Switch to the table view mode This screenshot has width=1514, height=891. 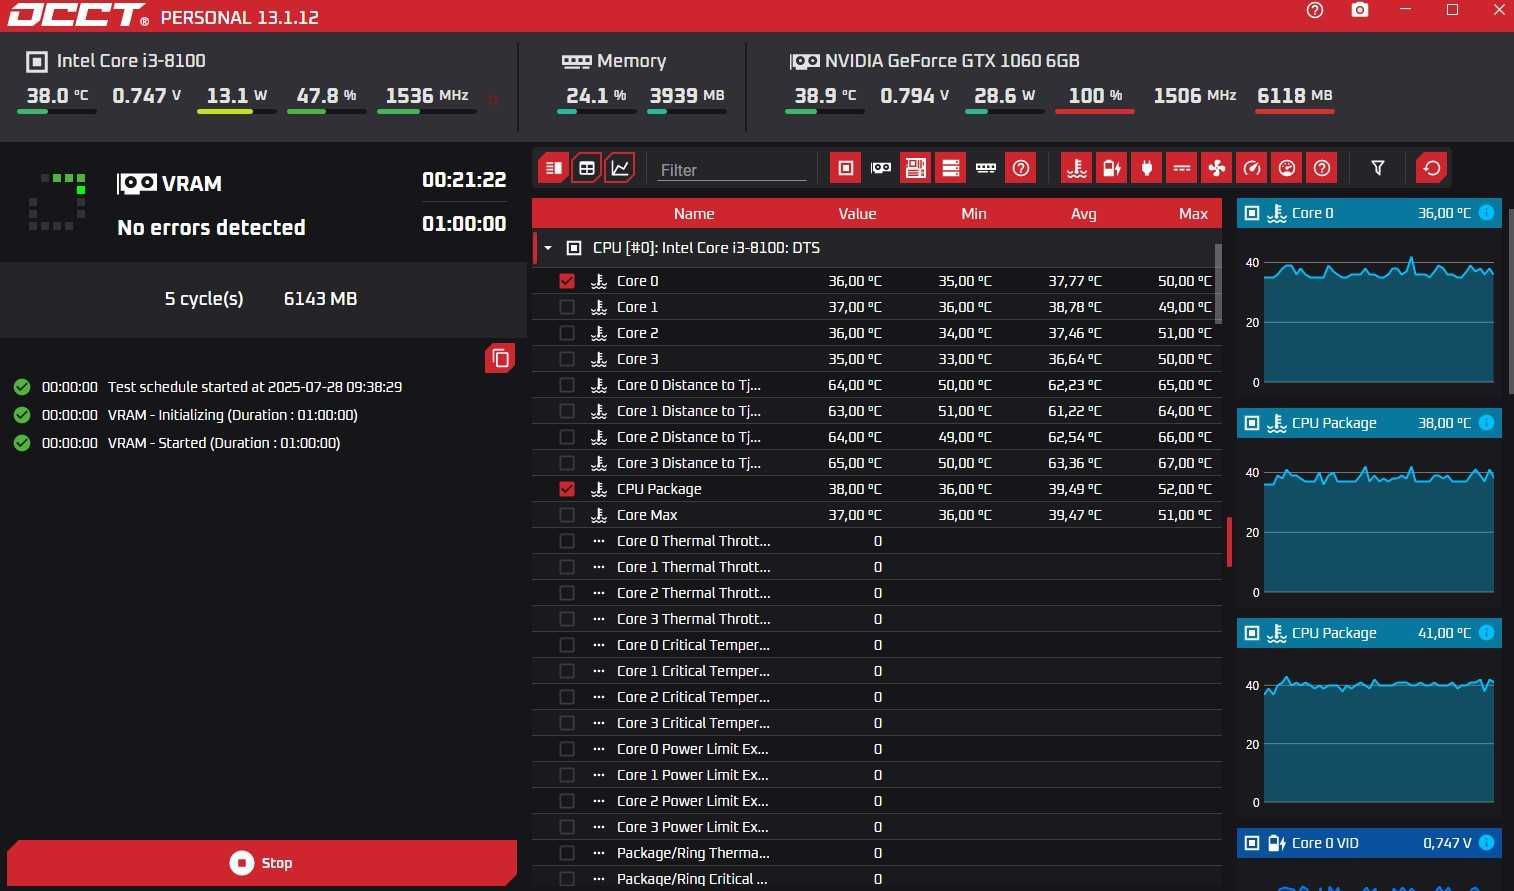(x=587, y=168)
